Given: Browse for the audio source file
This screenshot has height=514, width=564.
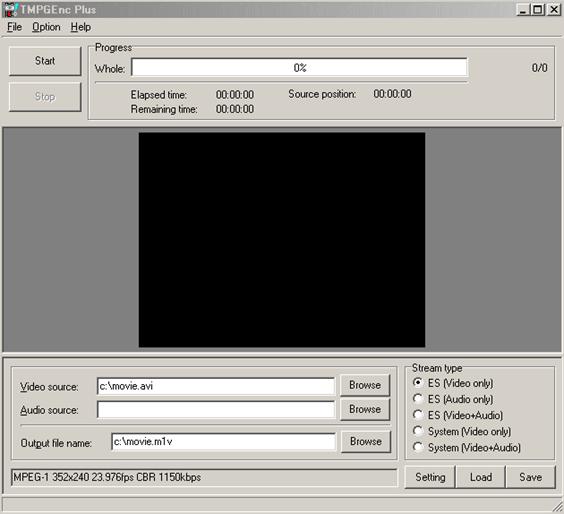Looking at the screenshot, I should tap(365, 409).
